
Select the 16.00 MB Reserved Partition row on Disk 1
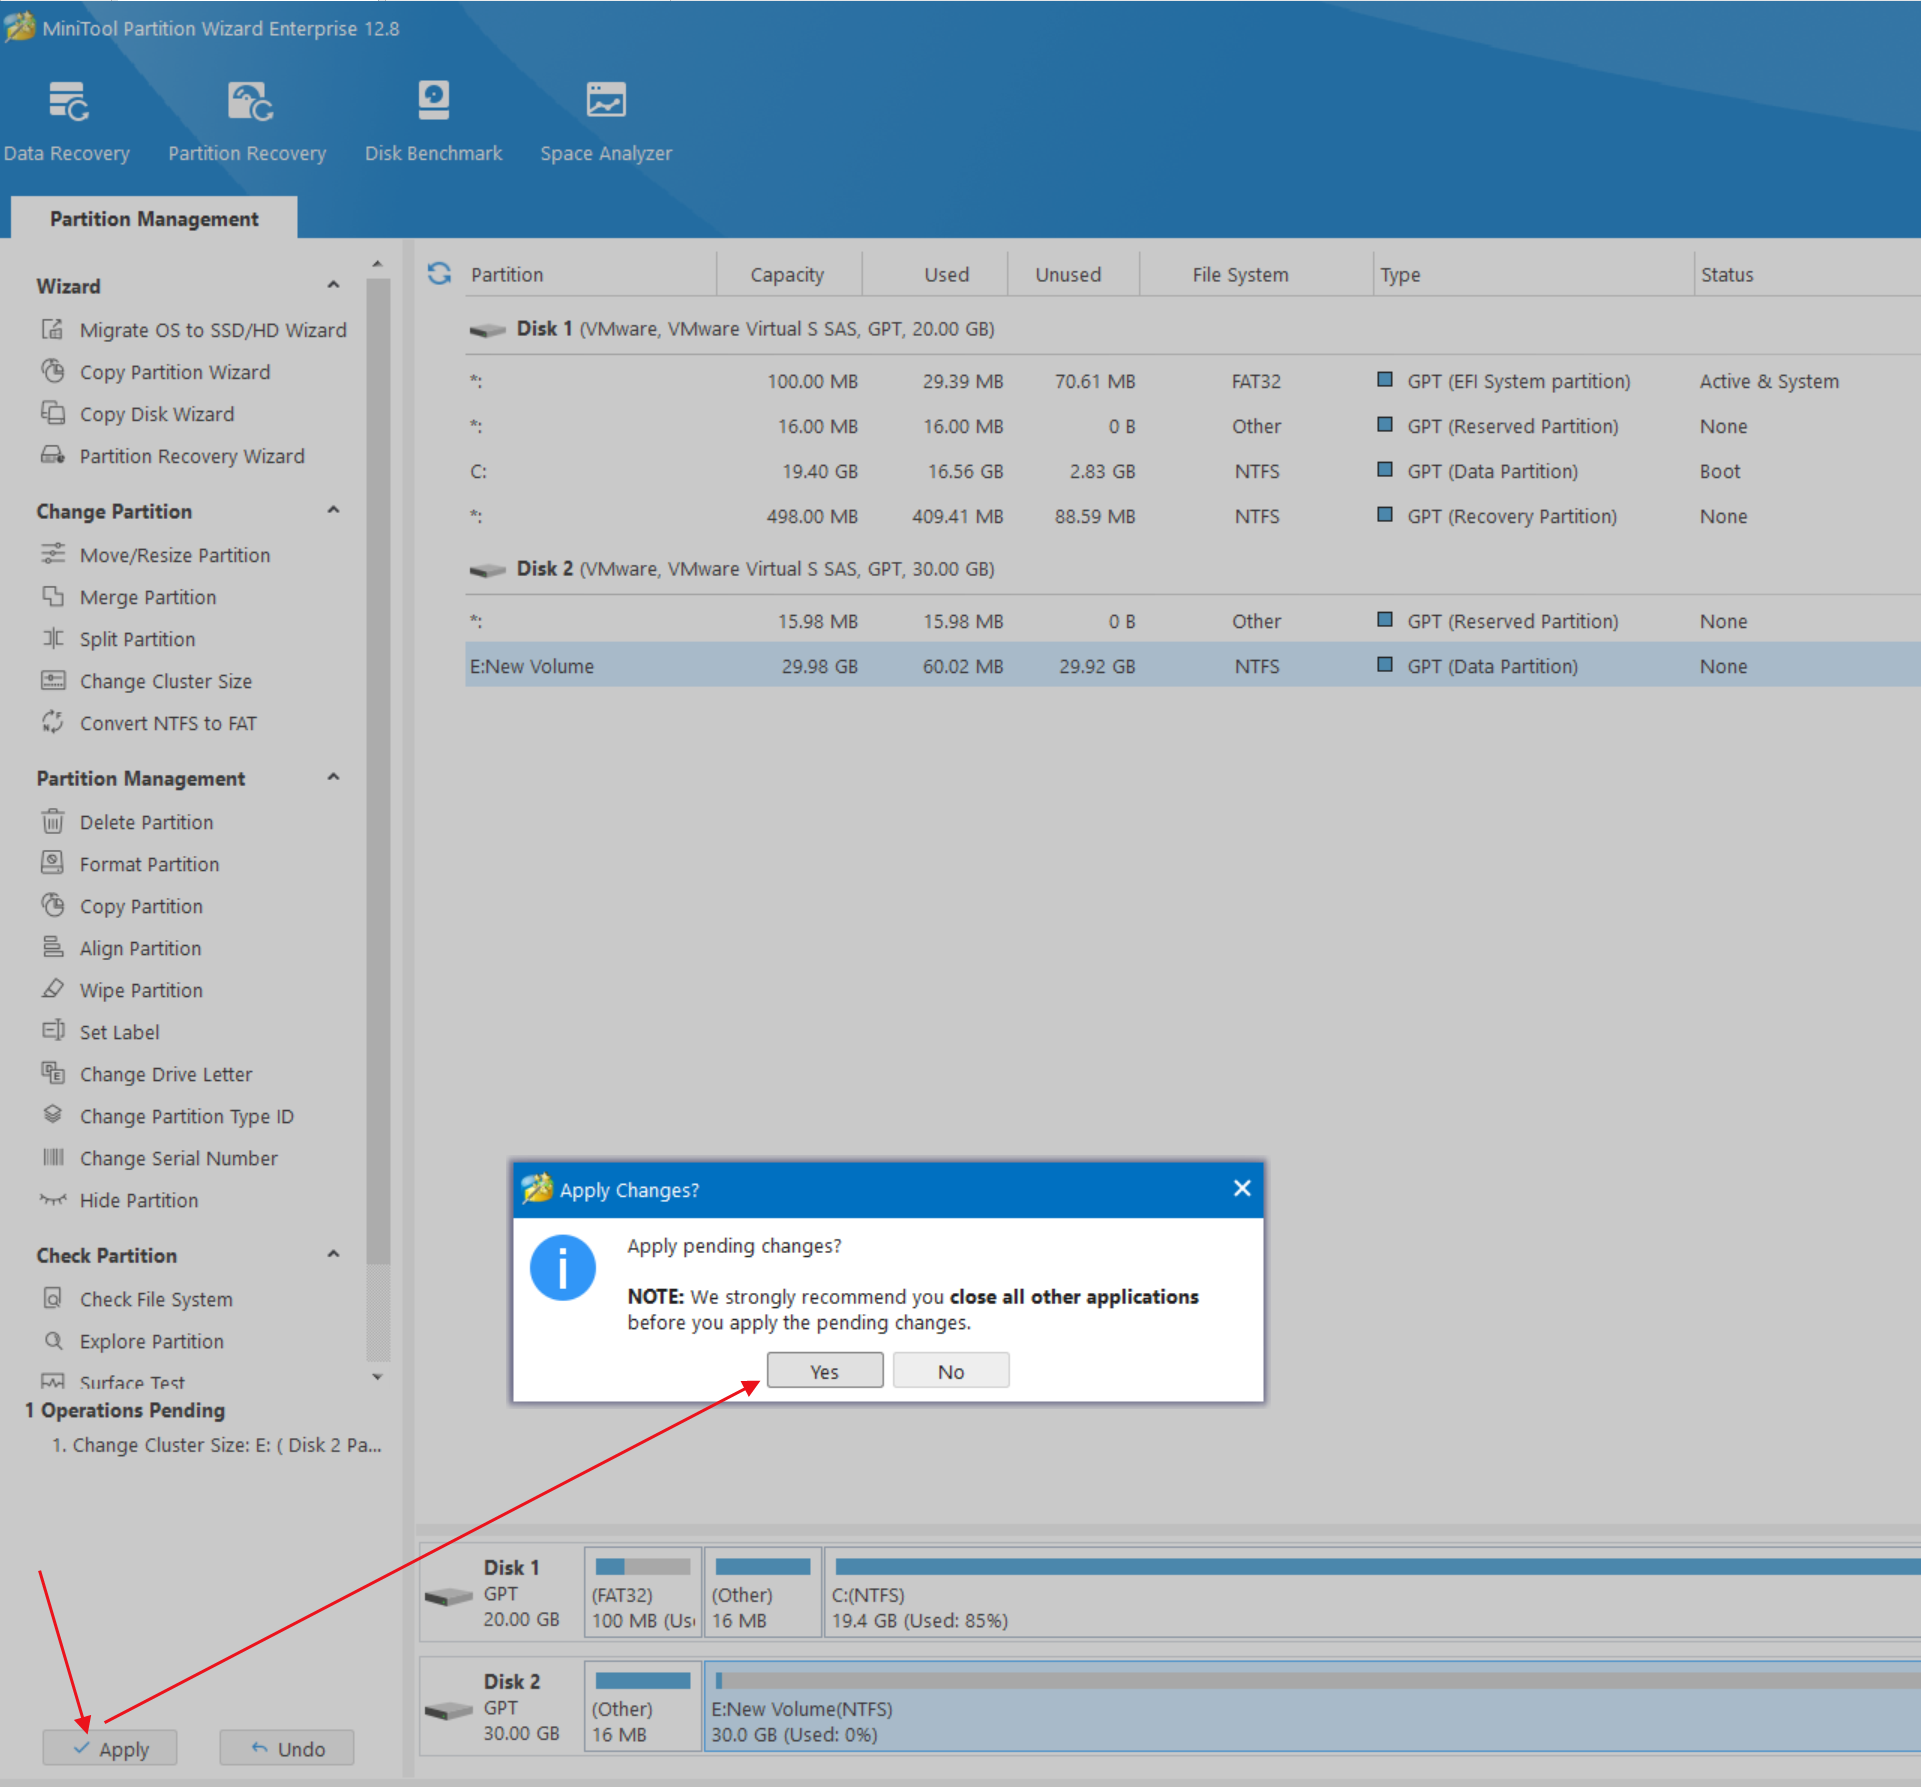pyautogui.click(x=1192, y=426)
